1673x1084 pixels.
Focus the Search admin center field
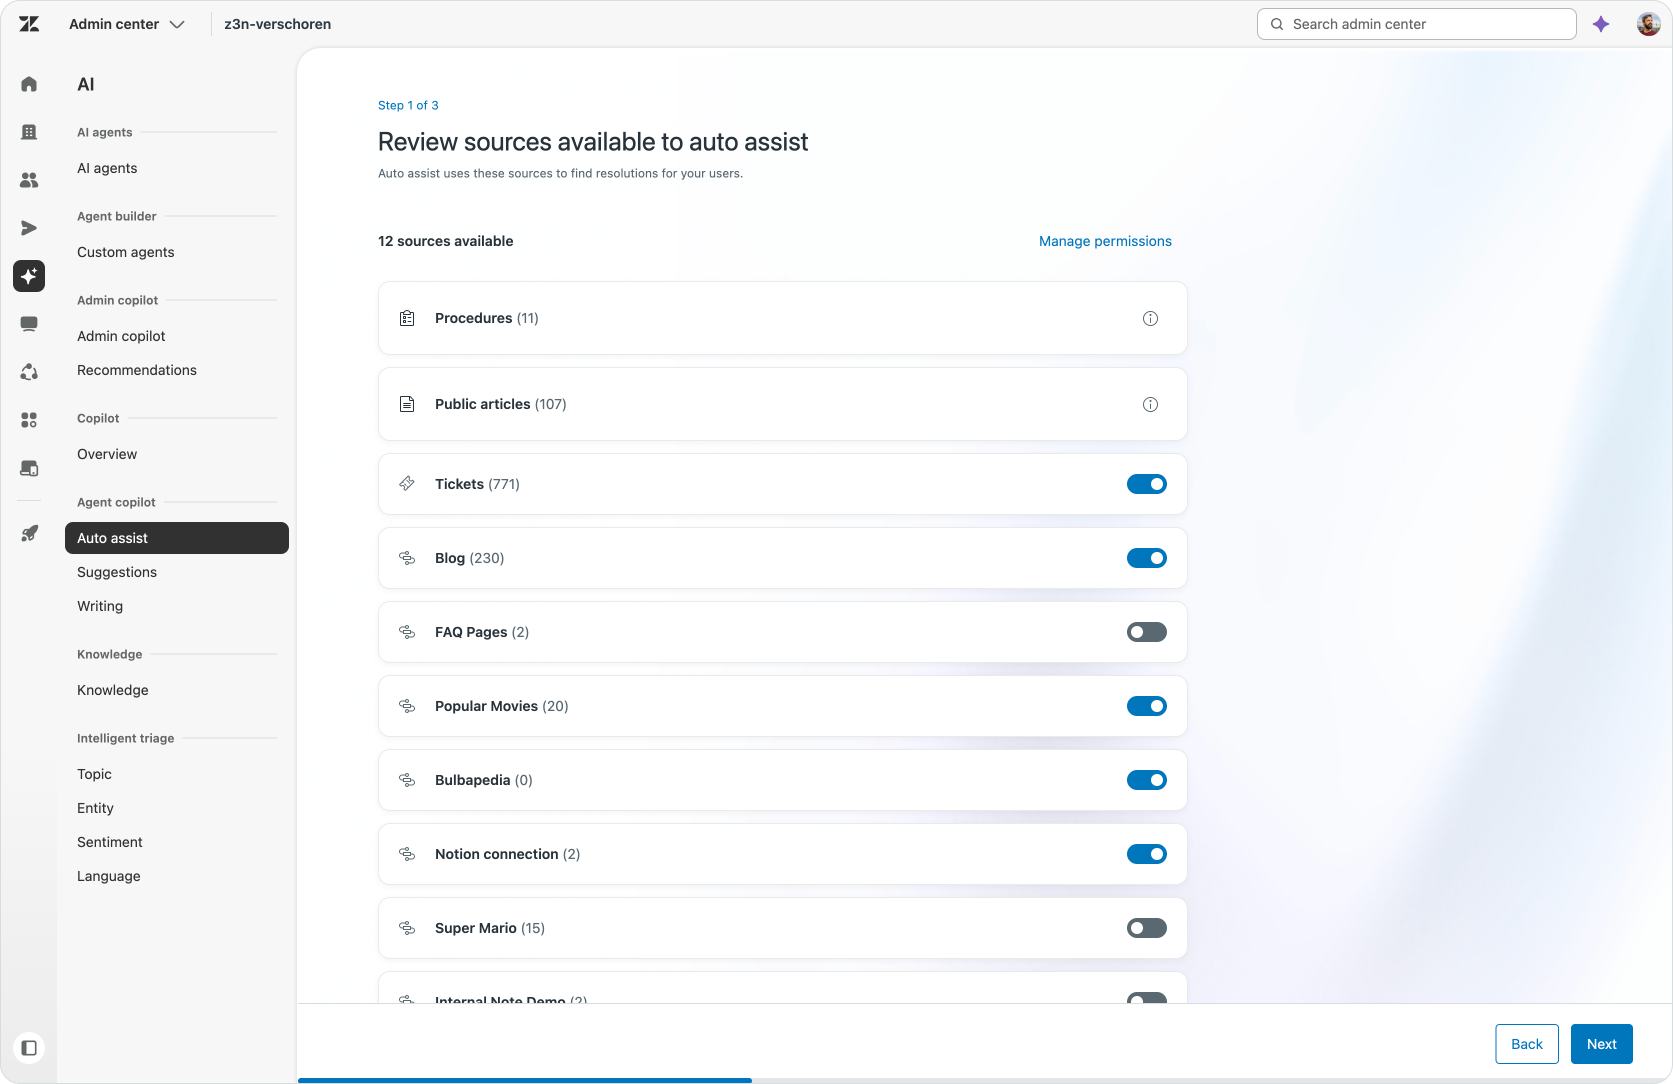point(1416,24)
